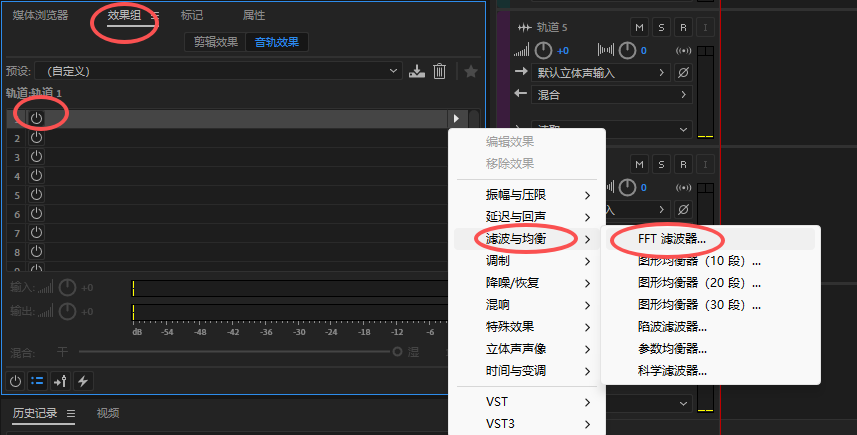The height and width of the screenshot is (435, 857).
Task: Switch to 历史记录 tab
Action: click(35, 413)
